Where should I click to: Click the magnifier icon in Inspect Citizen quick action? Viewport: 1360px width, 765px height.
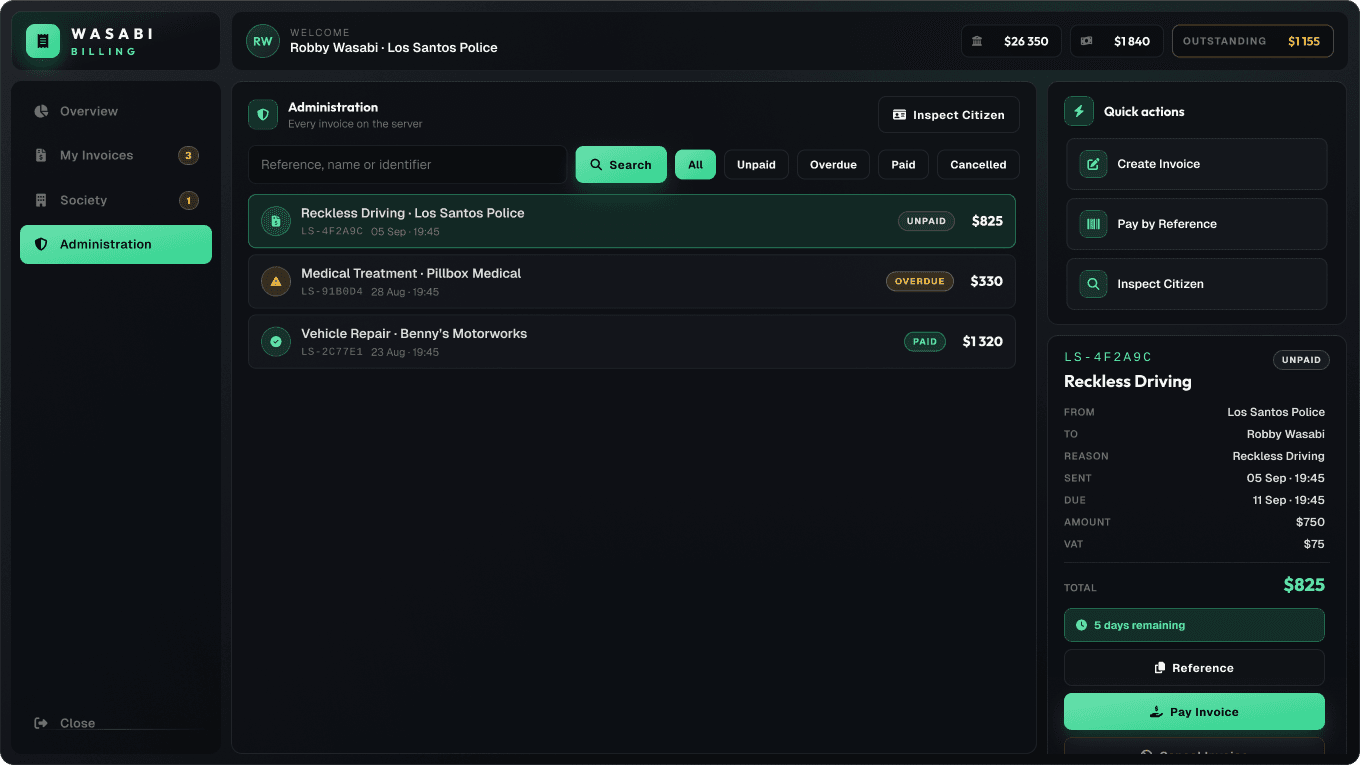pyautogui.click(x=1093, y=284)
